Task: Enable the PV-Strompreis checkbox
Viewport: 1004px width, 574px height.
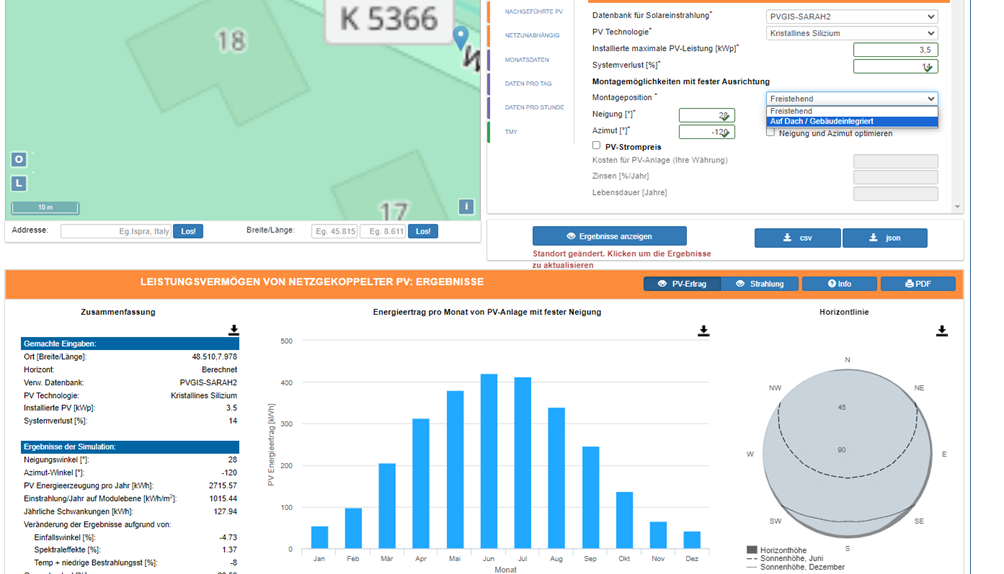Action: pos(597,145)
